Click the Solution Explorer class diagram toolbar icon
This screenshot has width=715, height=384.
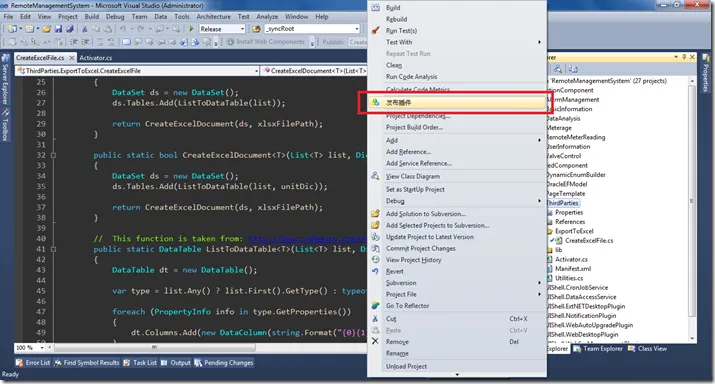pyautogui.click(x=558, y=69)
